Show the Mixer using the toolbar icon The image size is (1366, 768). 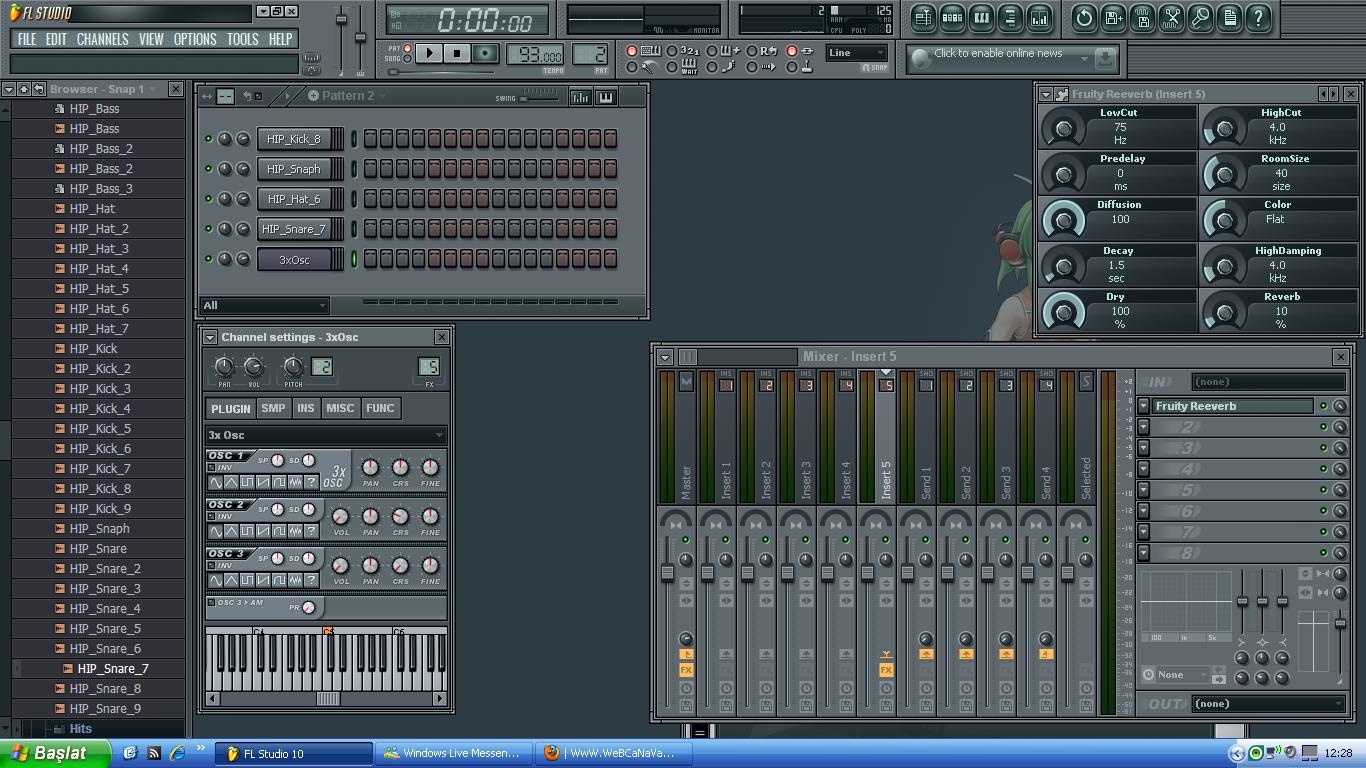1039,18
